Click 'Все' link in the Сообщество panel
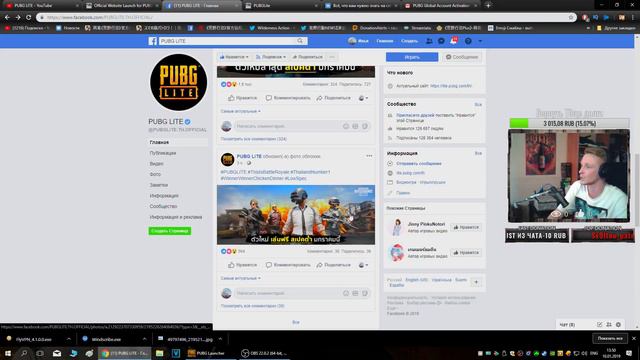640x360 pixels. pos(478,104)
